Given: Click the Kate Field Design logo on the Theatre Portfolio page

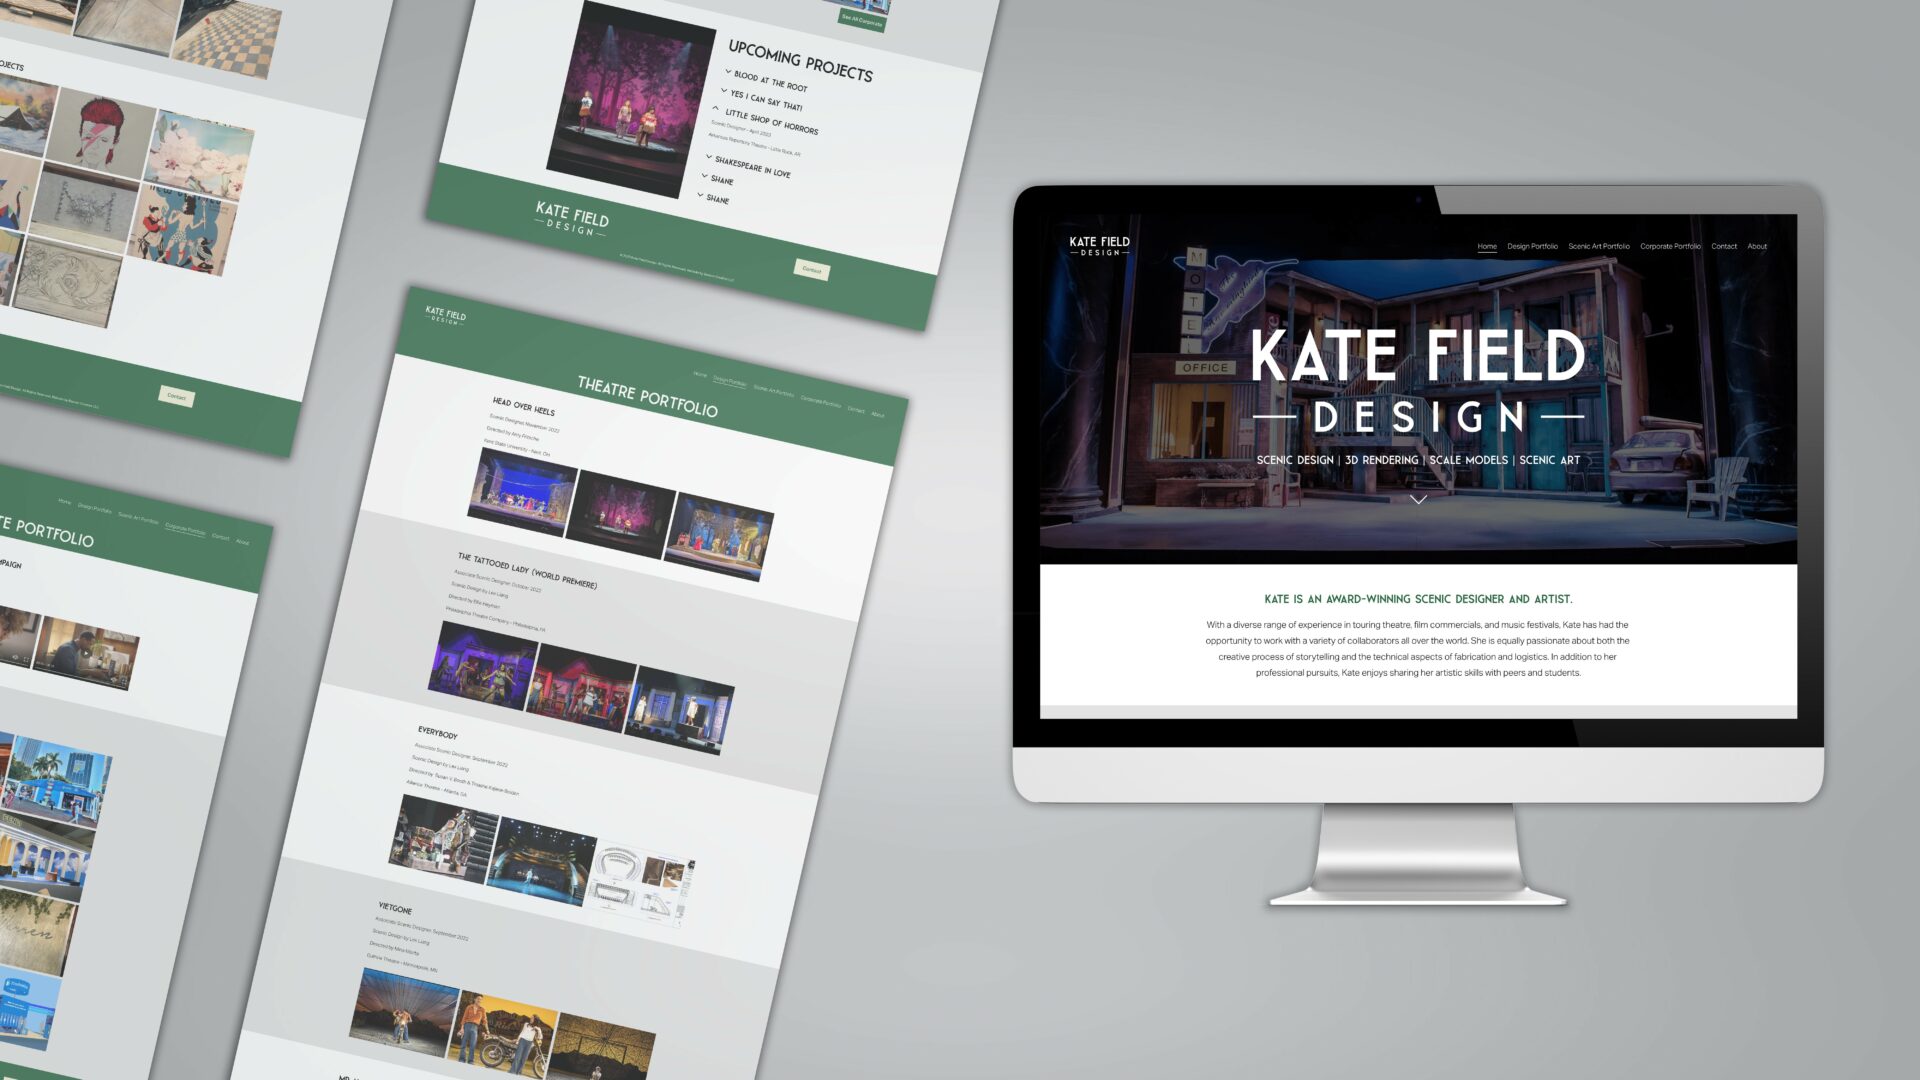Looking at the screenshot, I should coord(445,315).
